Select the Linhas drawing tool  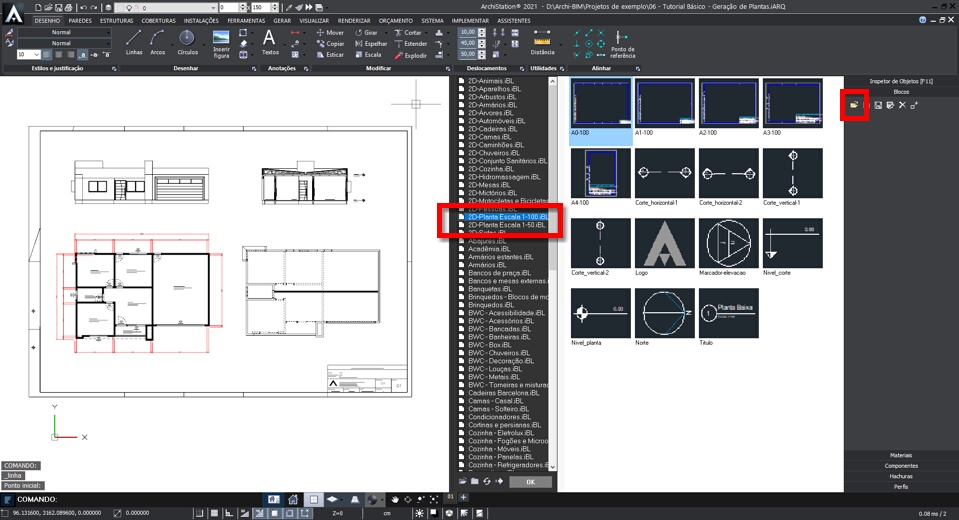coord(134,42)
